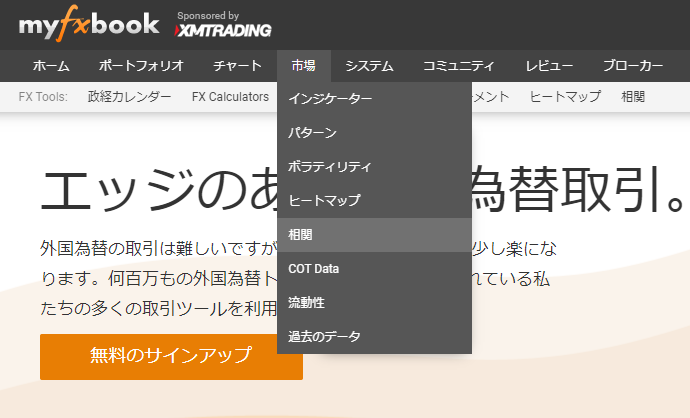690x418 pixels.
Task: Click the highlighted 相関 dropdown entry
Action: tap(300, 235)
